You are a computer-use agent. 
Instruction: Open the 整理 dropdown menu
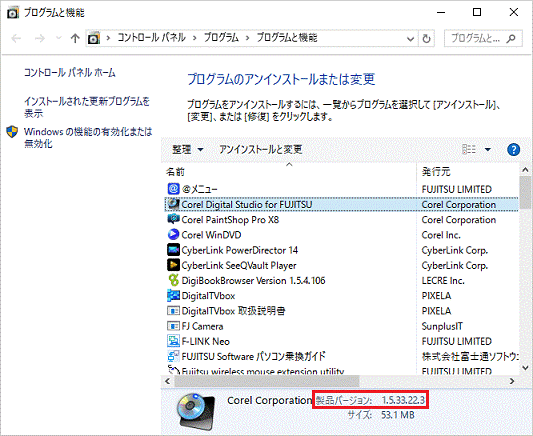pos(188,150)
